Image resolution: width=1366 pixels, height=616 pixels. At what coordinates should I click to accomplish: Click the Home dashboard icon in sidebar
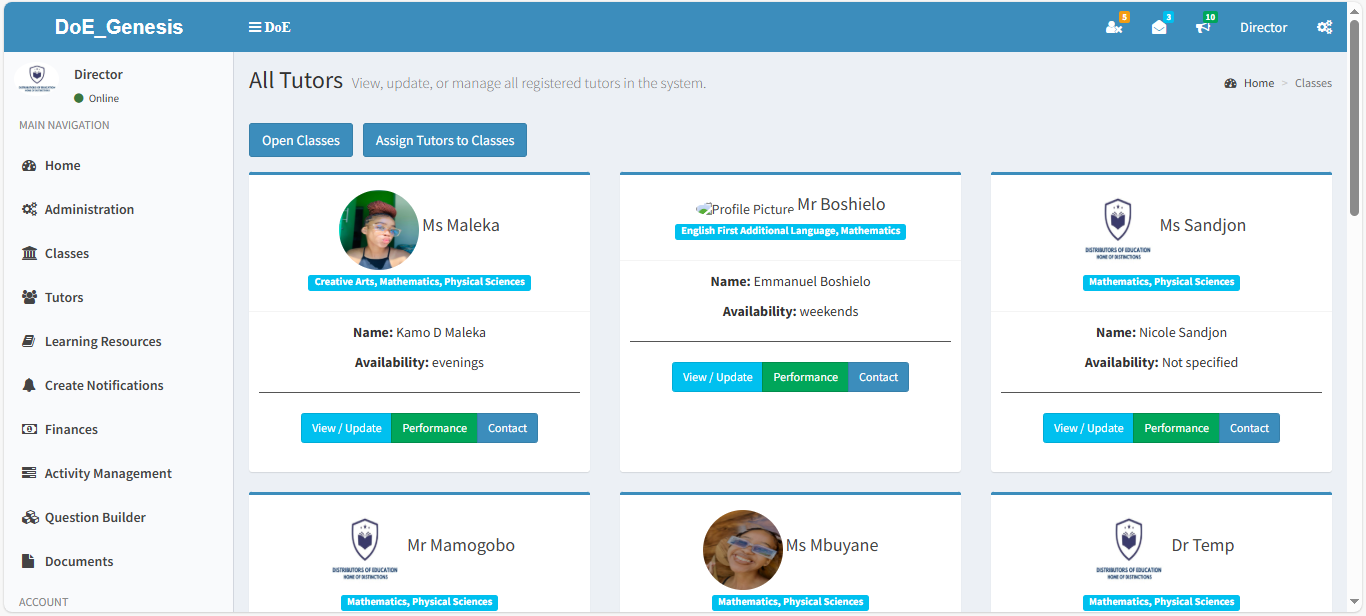pyautogui.click(x=29, y=166)
